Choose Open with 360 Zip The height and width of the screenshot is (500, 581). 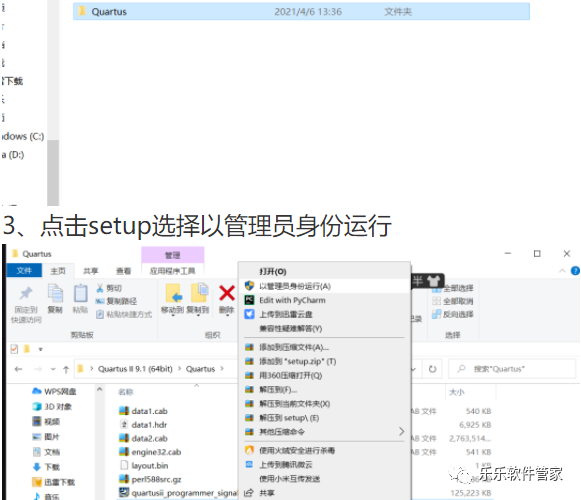click(325, 375)
